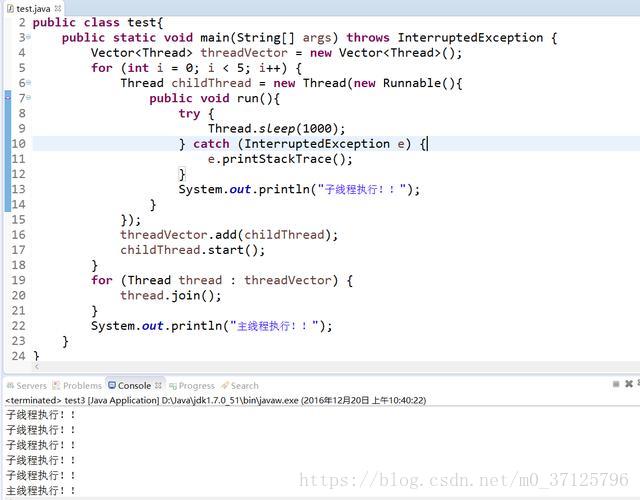Click Remove Launch X icon in Console
640x500 pixels.
629,384
